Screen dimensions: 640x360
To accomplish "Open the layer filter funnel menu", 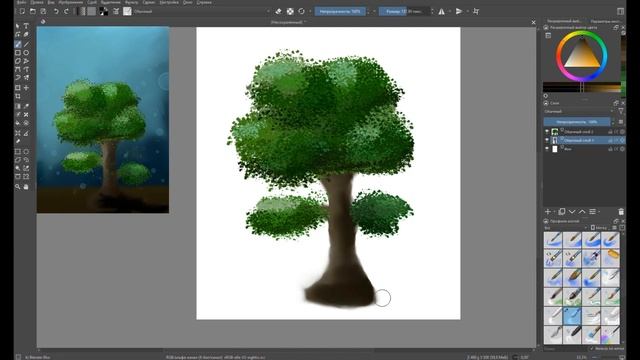I will tap(621, 111).
